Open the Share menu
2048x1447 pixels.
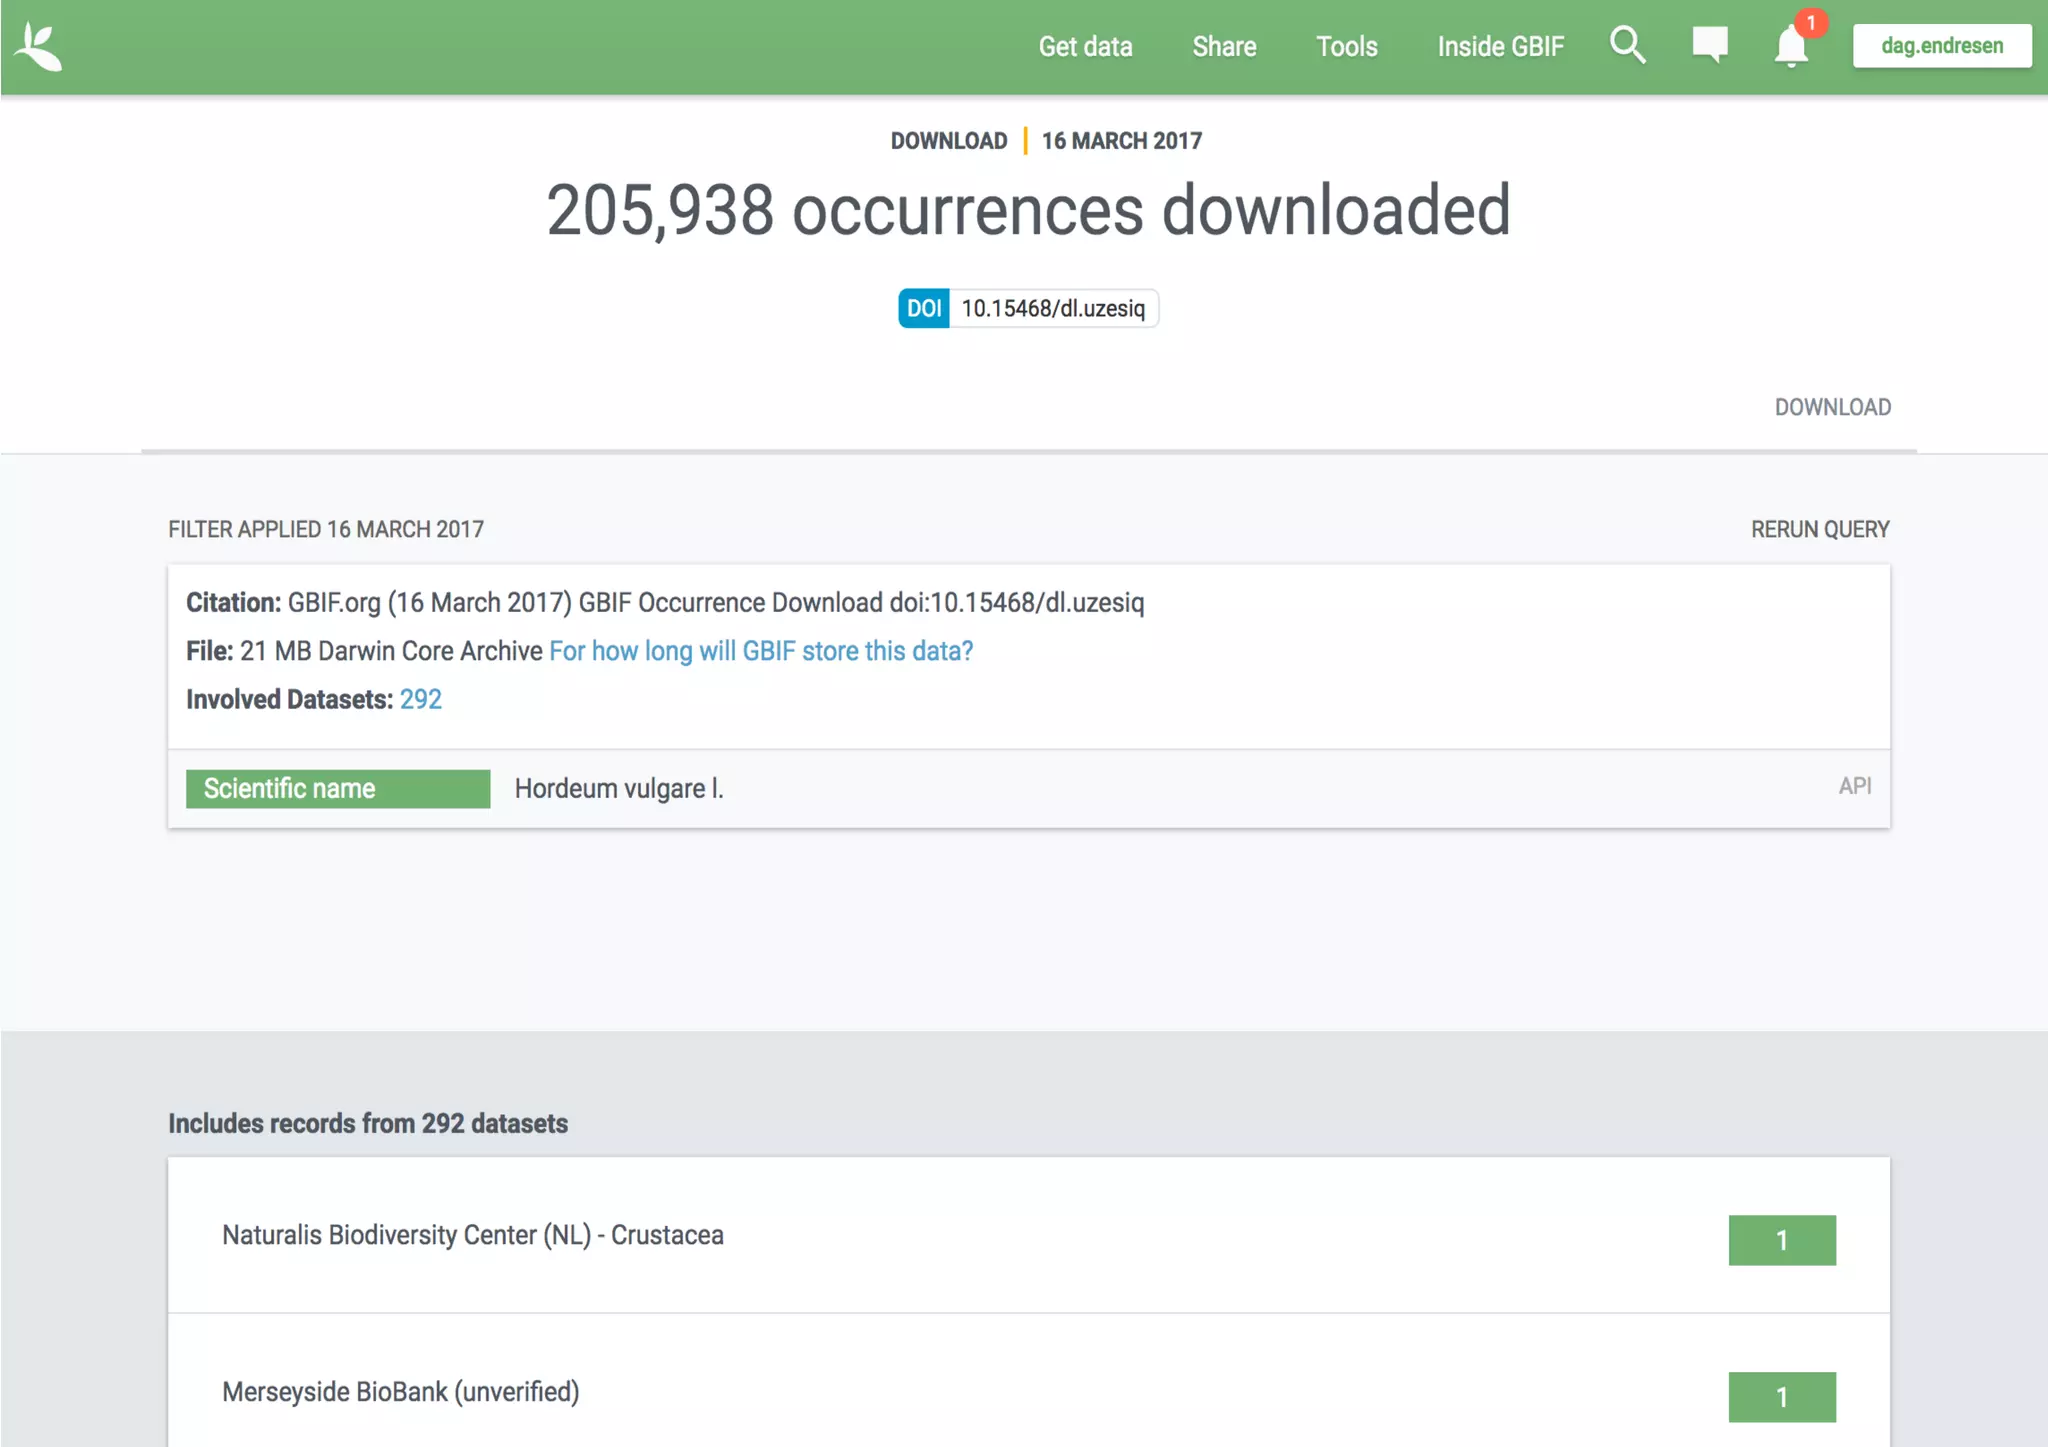[x=1224, y=47]
